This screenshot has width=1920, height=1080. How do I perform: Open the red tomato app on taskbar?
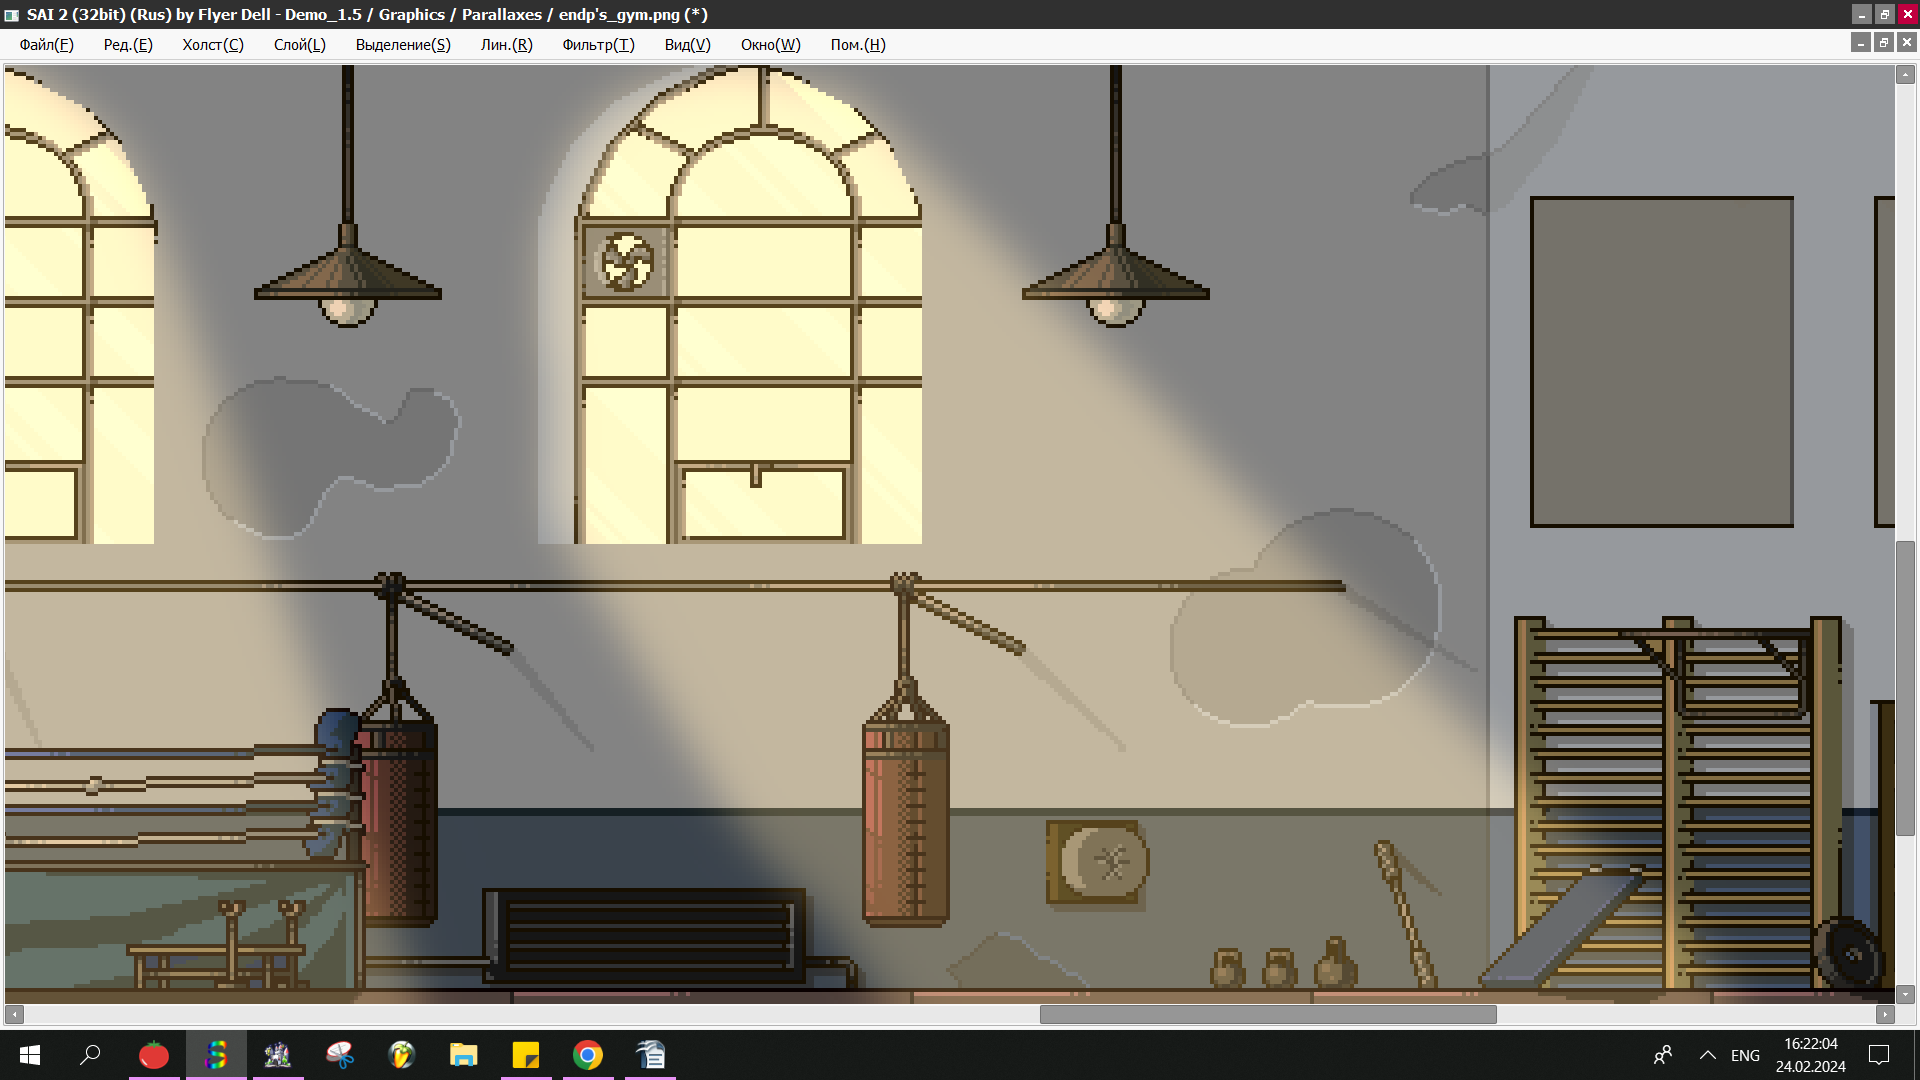(x=154, y=1055)
